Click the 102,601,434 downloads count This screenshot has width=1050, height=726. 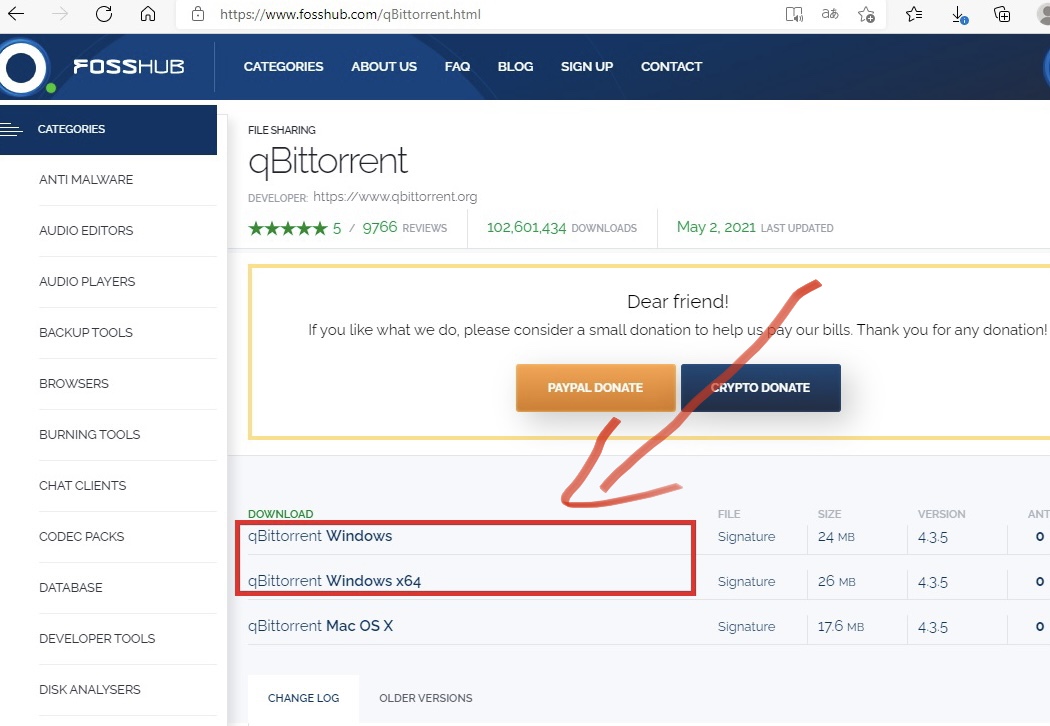[x=526, y=228]
